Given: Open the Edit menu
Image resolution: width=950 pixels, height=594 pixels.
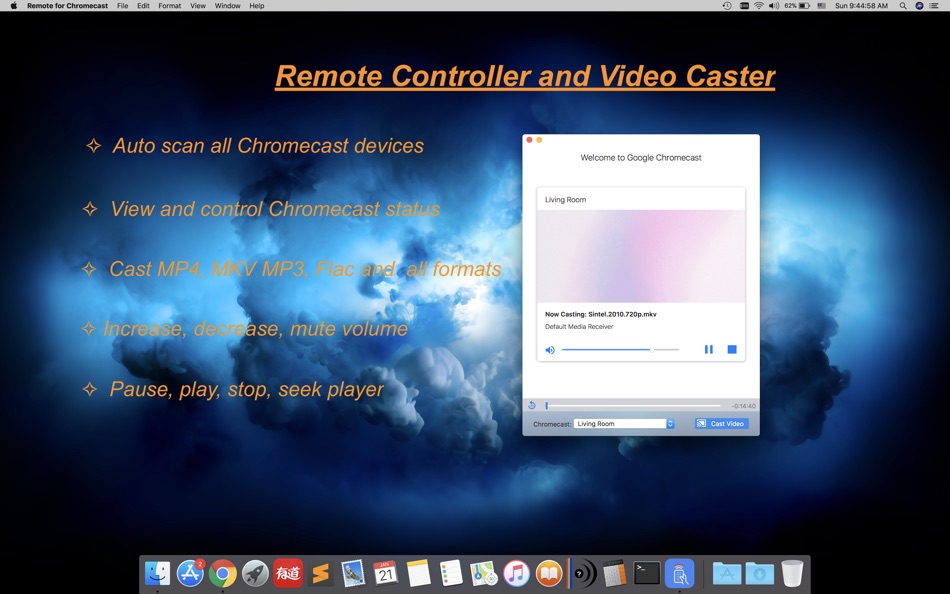Looking at the screenshot, I should click(x=143, y=5).
